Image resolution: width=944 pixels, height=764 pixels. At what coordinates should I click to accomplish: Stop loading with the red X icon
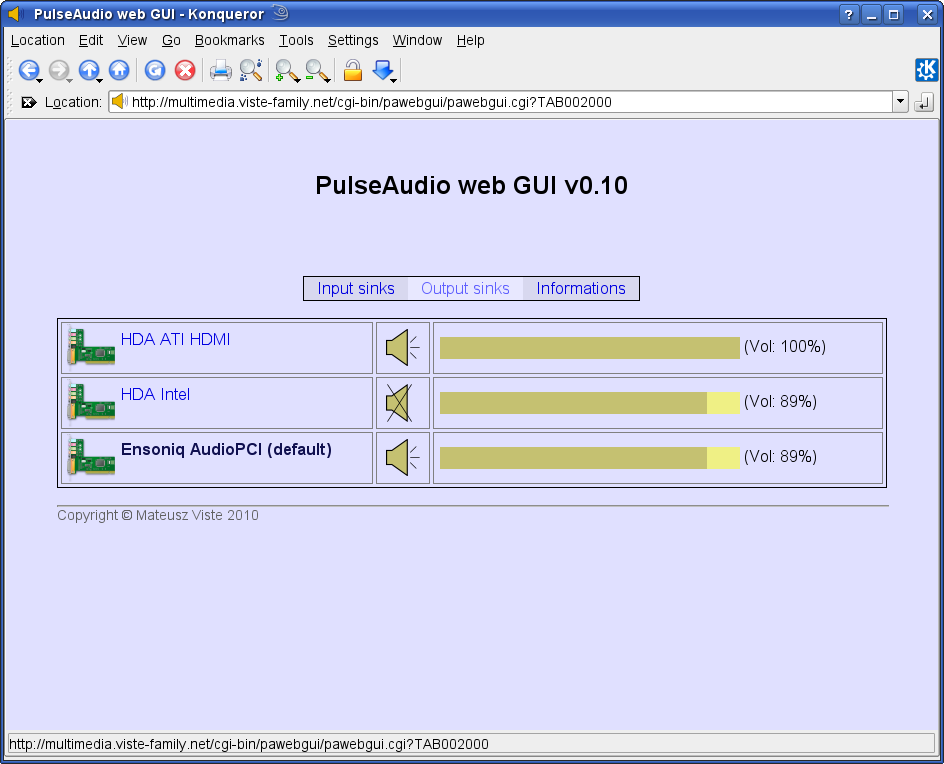pos(185,70)
